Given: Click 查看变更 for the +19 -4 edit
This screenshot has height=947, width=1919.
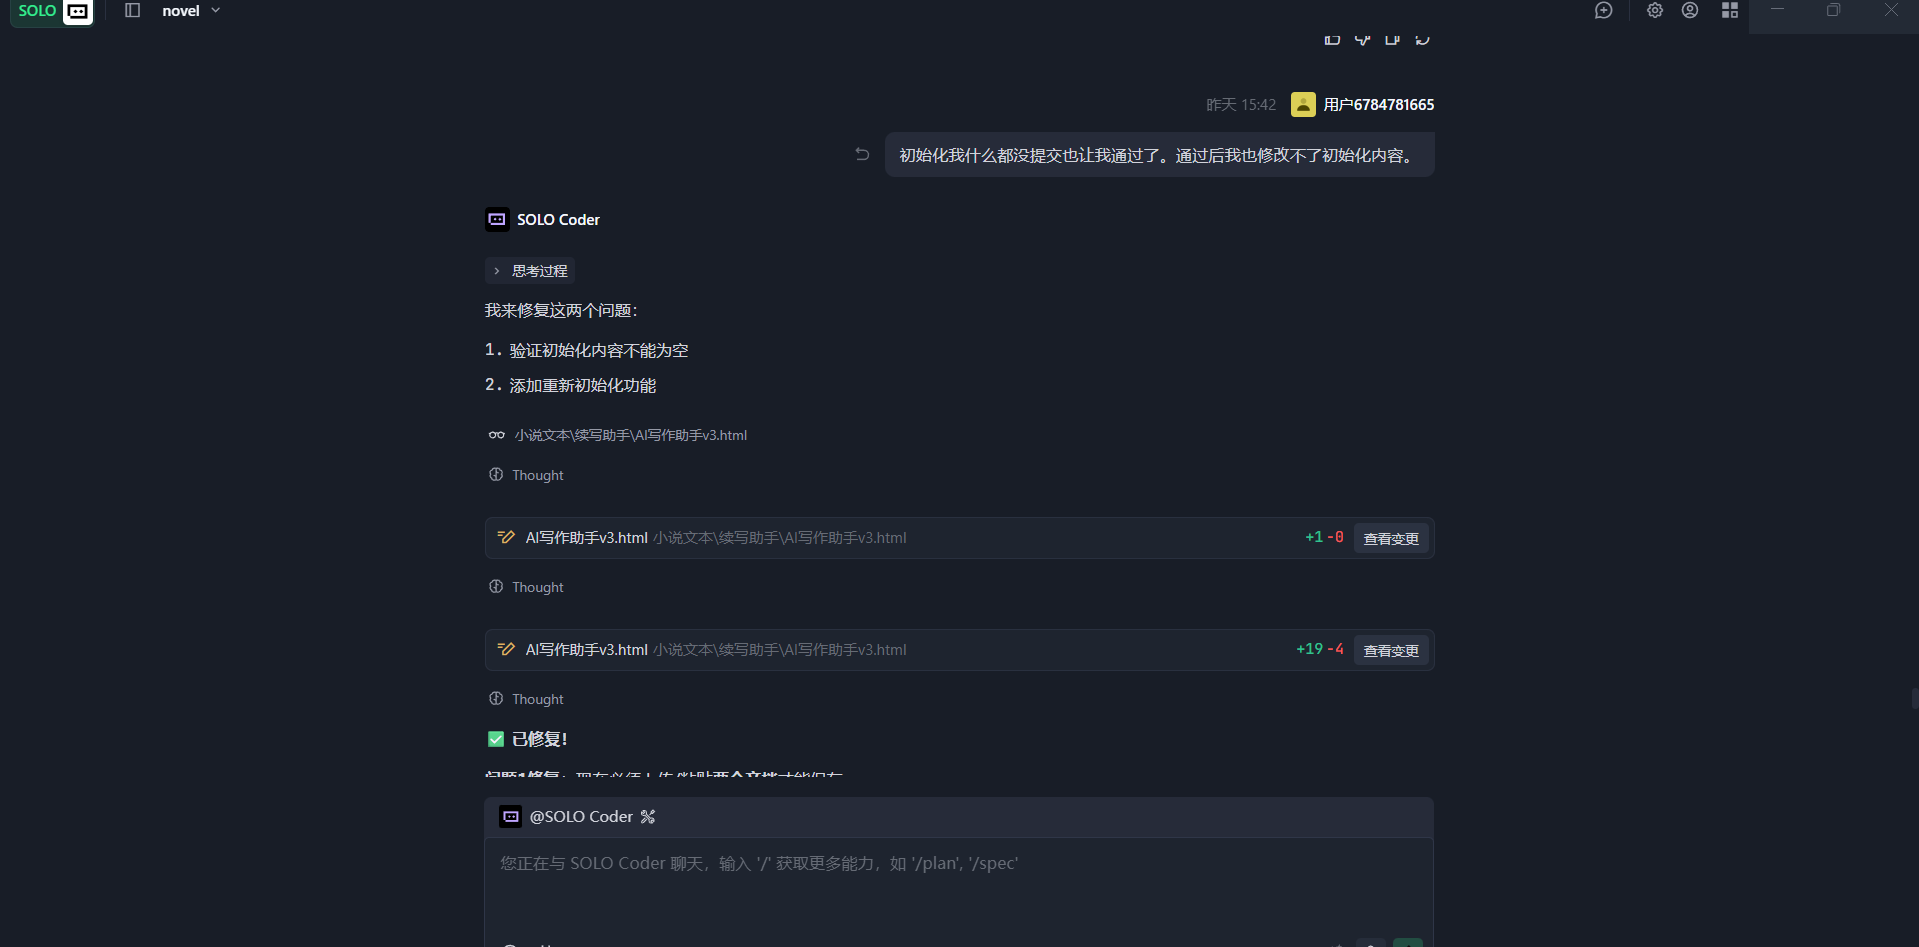Looking at the screenshot, I should [x=1390, y=650].
